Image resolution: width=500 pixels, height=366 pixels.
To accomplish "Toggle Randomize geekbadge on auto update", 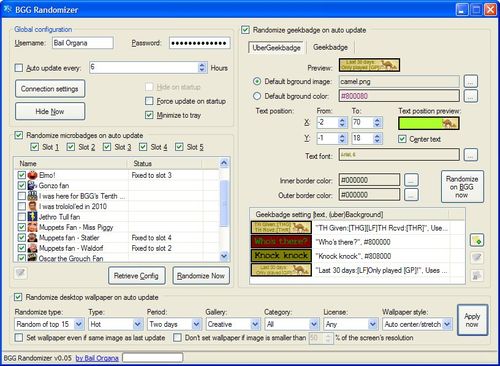I will (245, 30).
